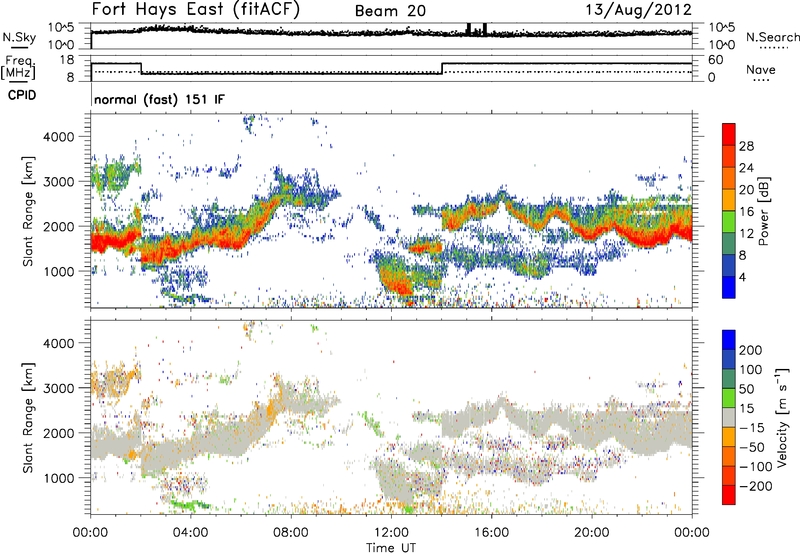This screenshot has width=800, height=554.
Task: Click the '12:00' time tick label
Action: pos(391,533)
